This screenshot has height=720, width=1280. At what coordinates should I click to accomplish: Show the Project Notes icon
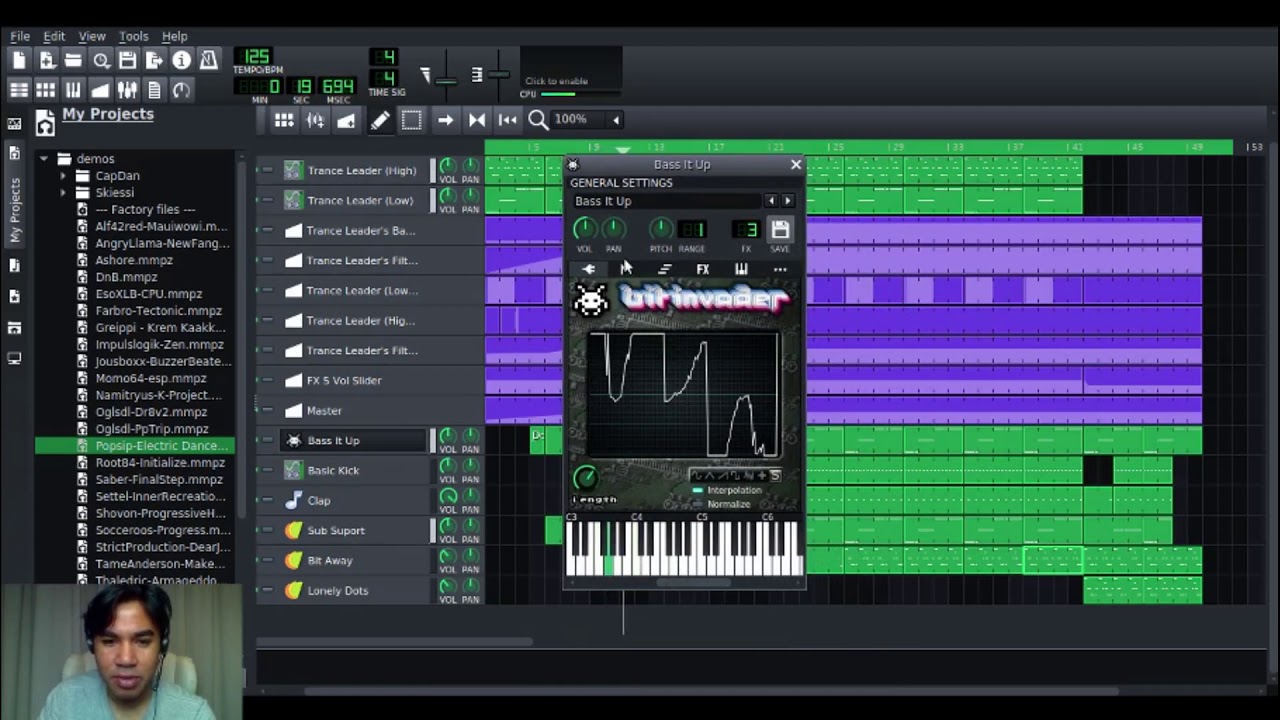pos(154,90)
